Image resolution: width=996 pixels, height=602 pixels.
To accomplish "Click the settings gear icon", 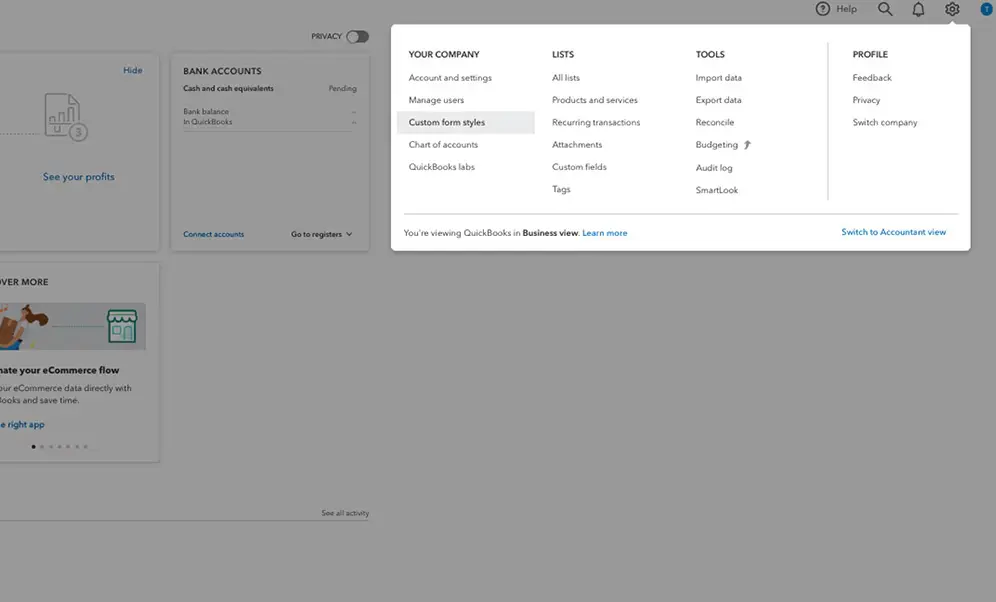I will click(x=952, y=9).
